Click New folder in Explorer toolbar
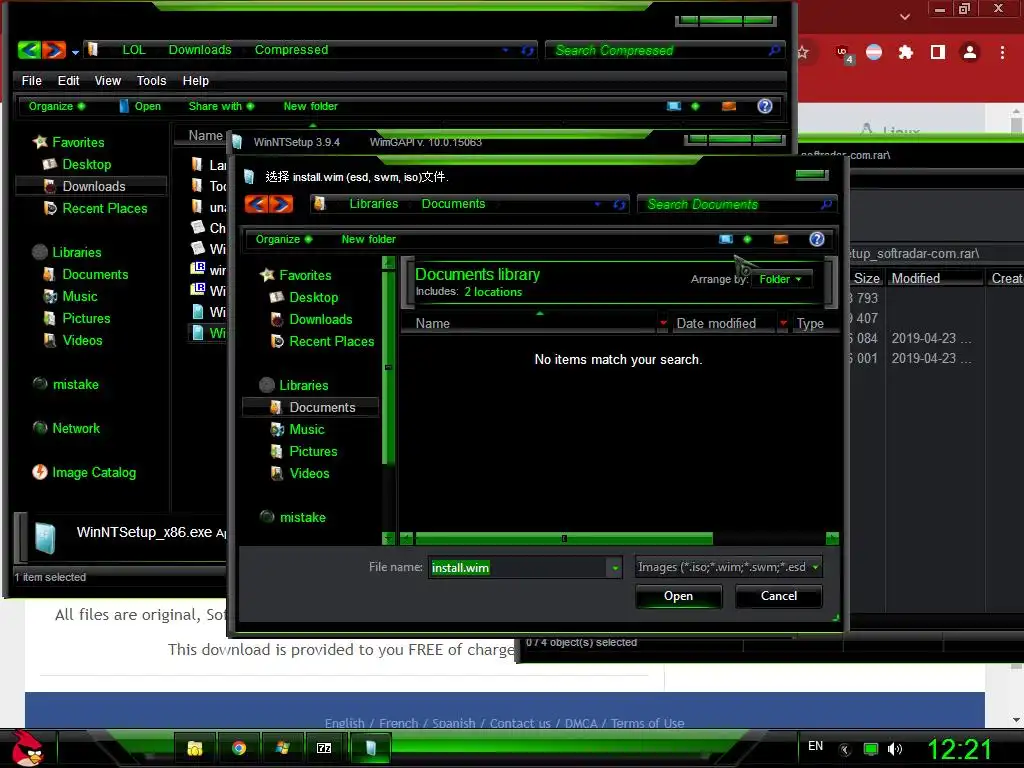The height and width of the screenshot is (768, 1024). coord(310,106)
